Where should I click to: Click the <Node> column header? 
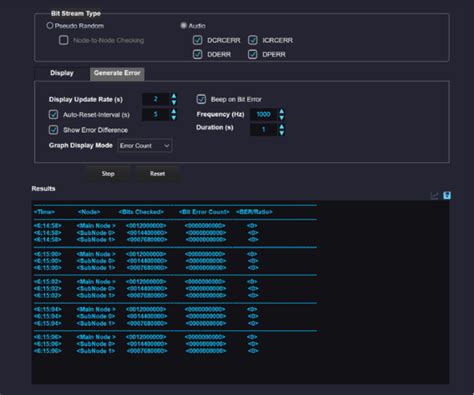coord(89,212)
